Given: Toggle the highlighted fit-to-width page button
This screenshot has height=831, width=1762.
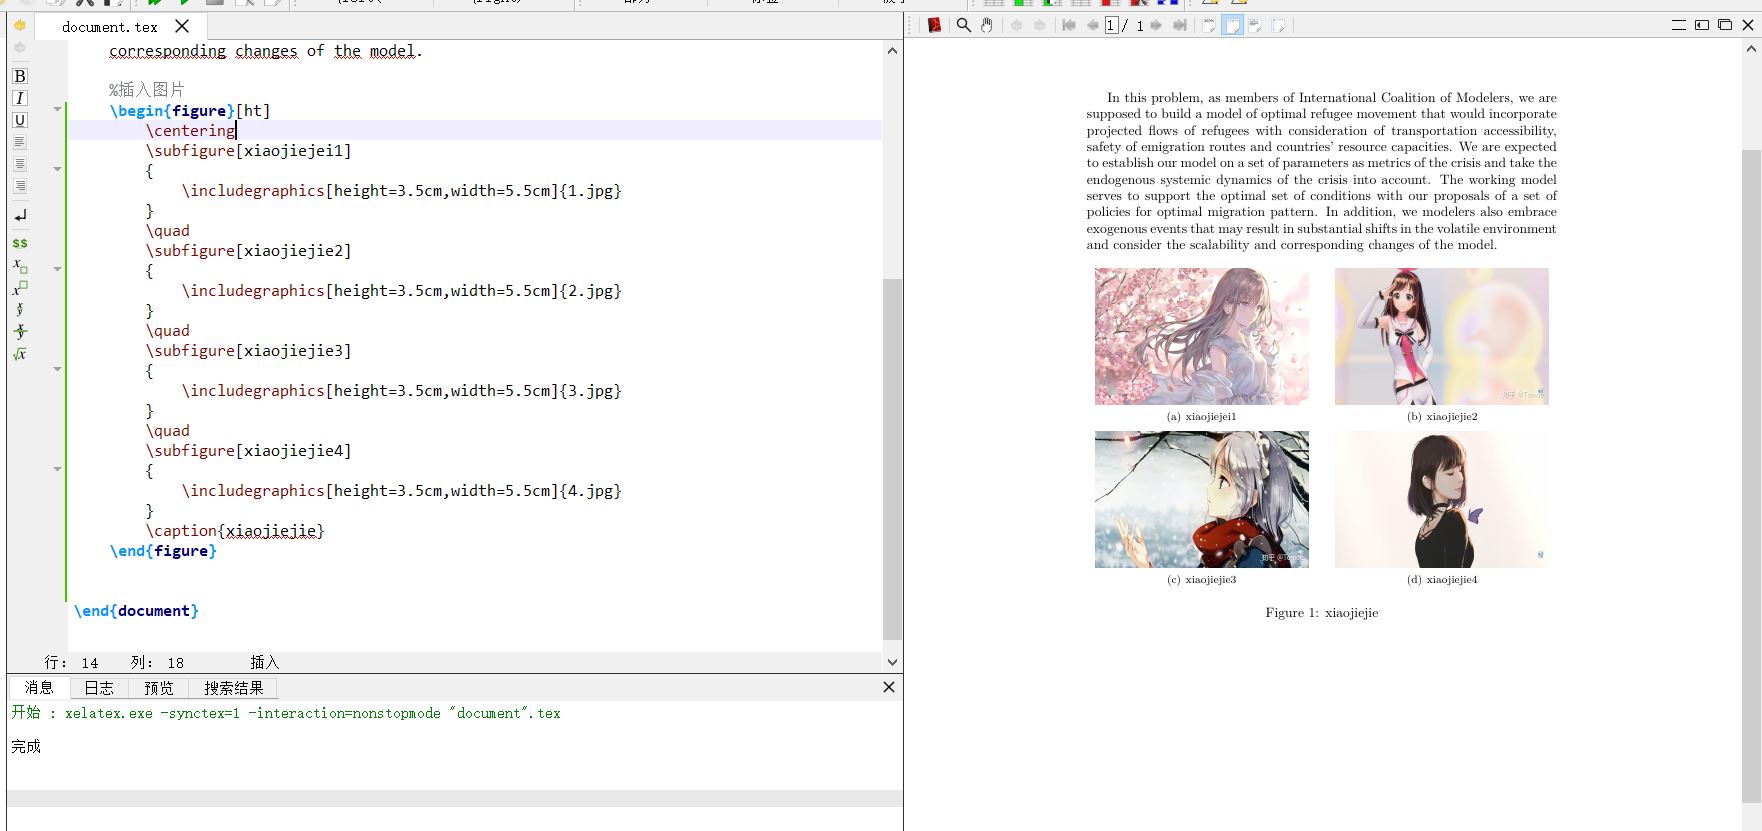Looking at the screenshot, I should coord(1232,25).
